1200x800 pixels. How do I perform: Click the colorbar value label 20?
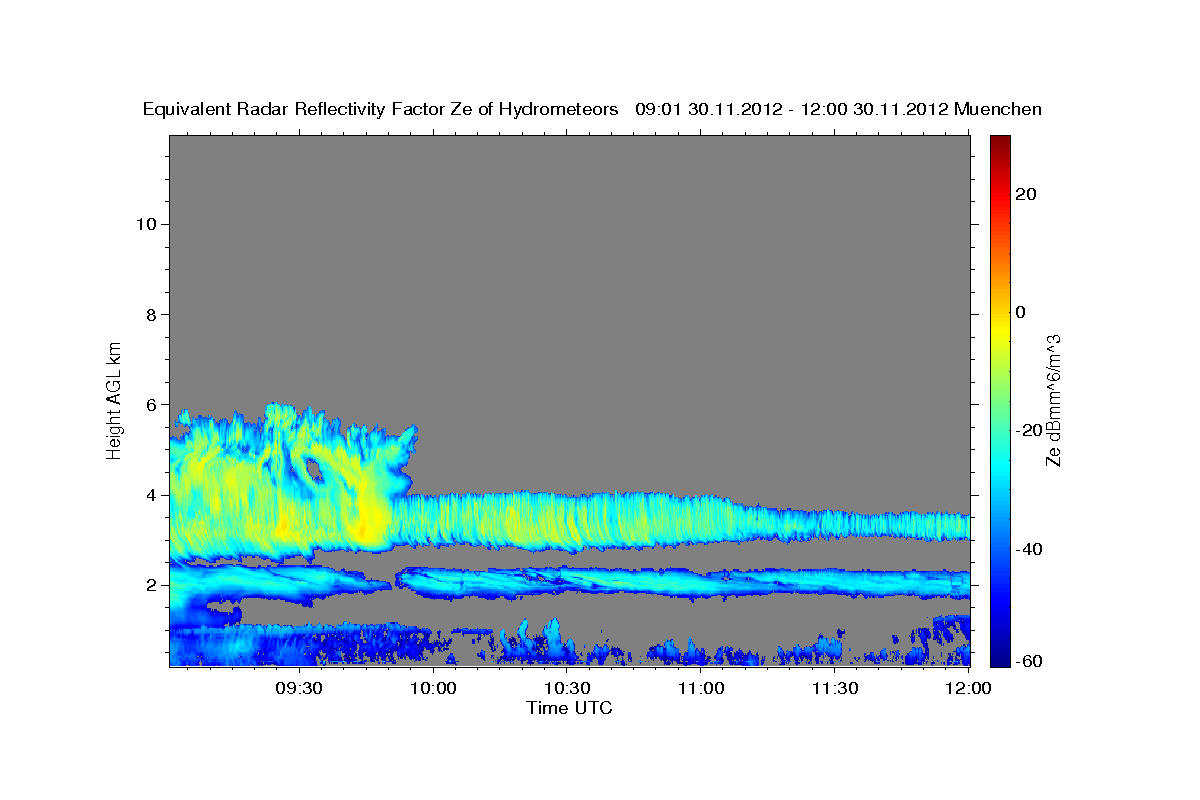(x=1026, y=195)
